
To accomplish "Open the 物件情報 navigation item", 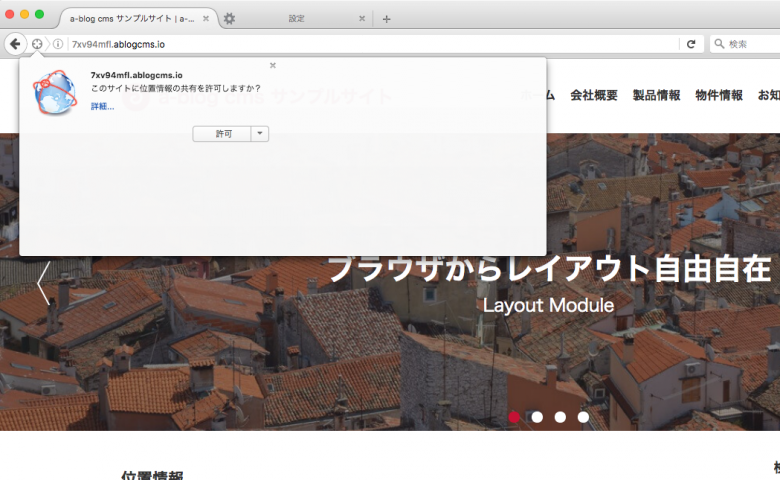I will coord(719,95).
